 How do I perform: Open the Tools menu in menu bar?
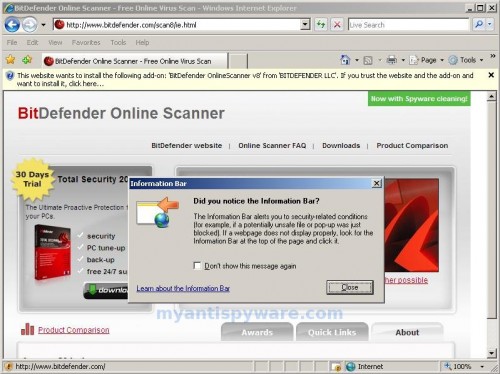pyautogui.click(x=118, y=43)
